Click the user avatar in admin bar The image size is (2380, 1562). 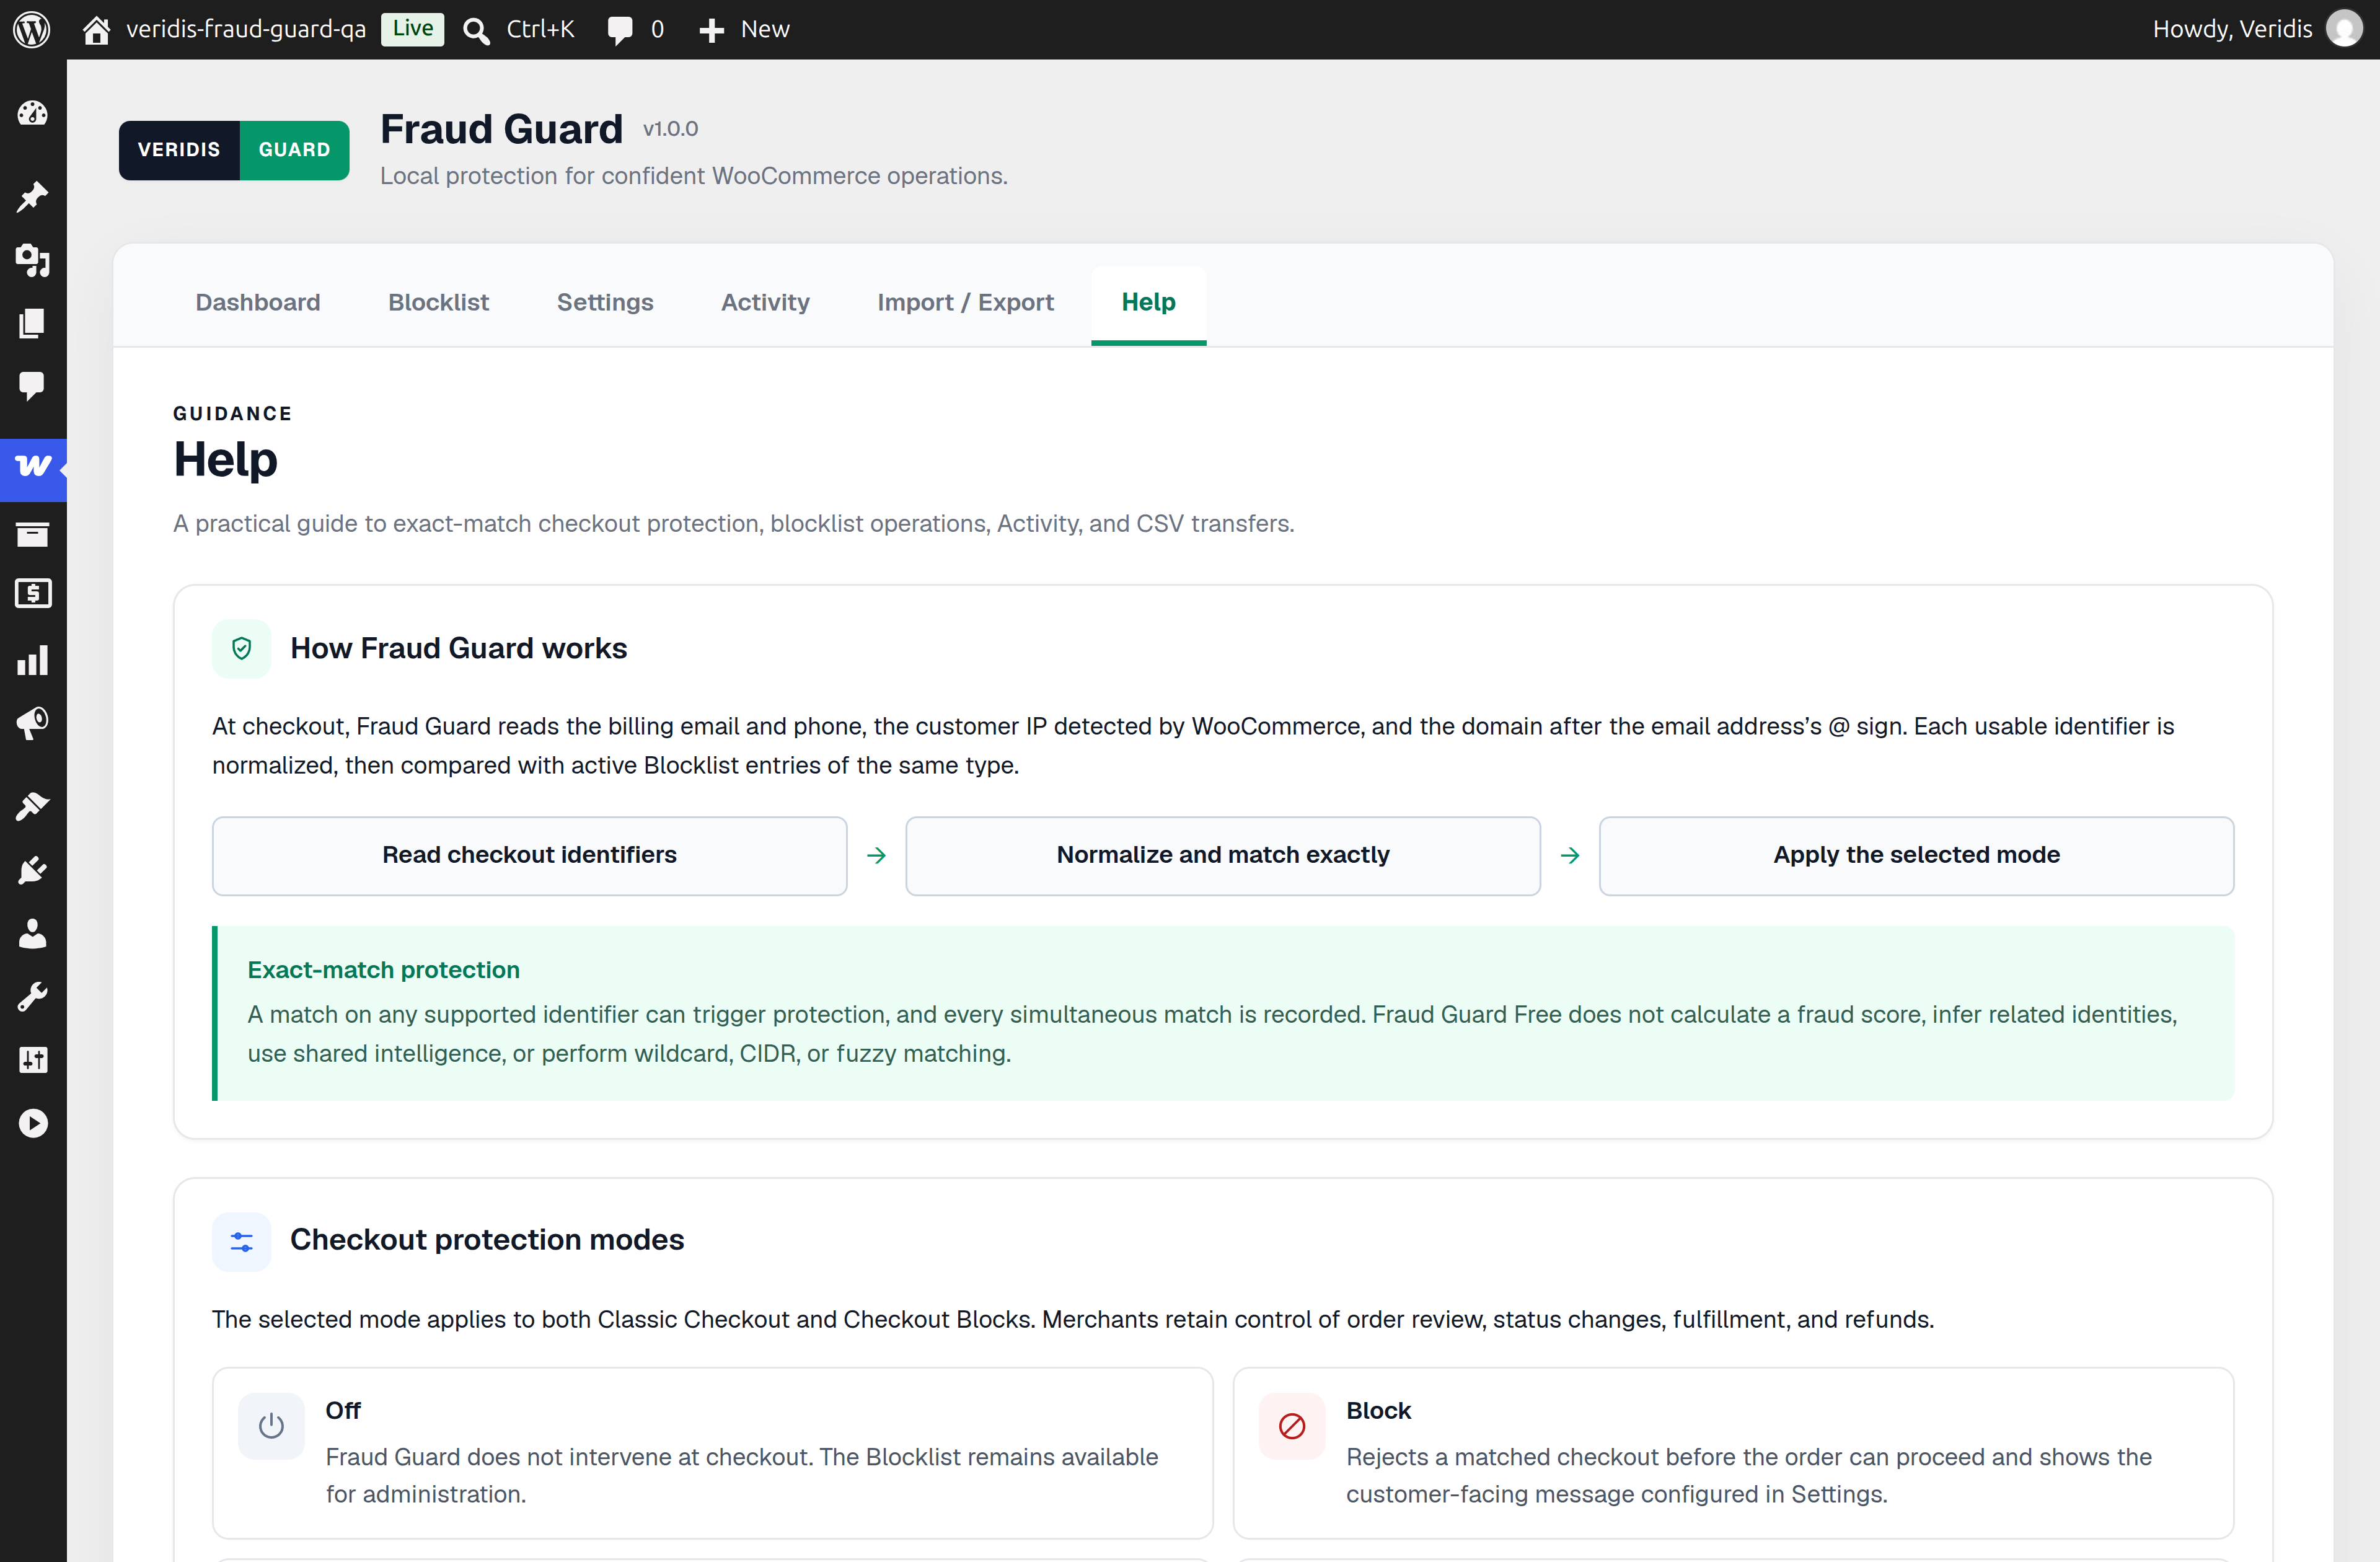(2344, 29)
